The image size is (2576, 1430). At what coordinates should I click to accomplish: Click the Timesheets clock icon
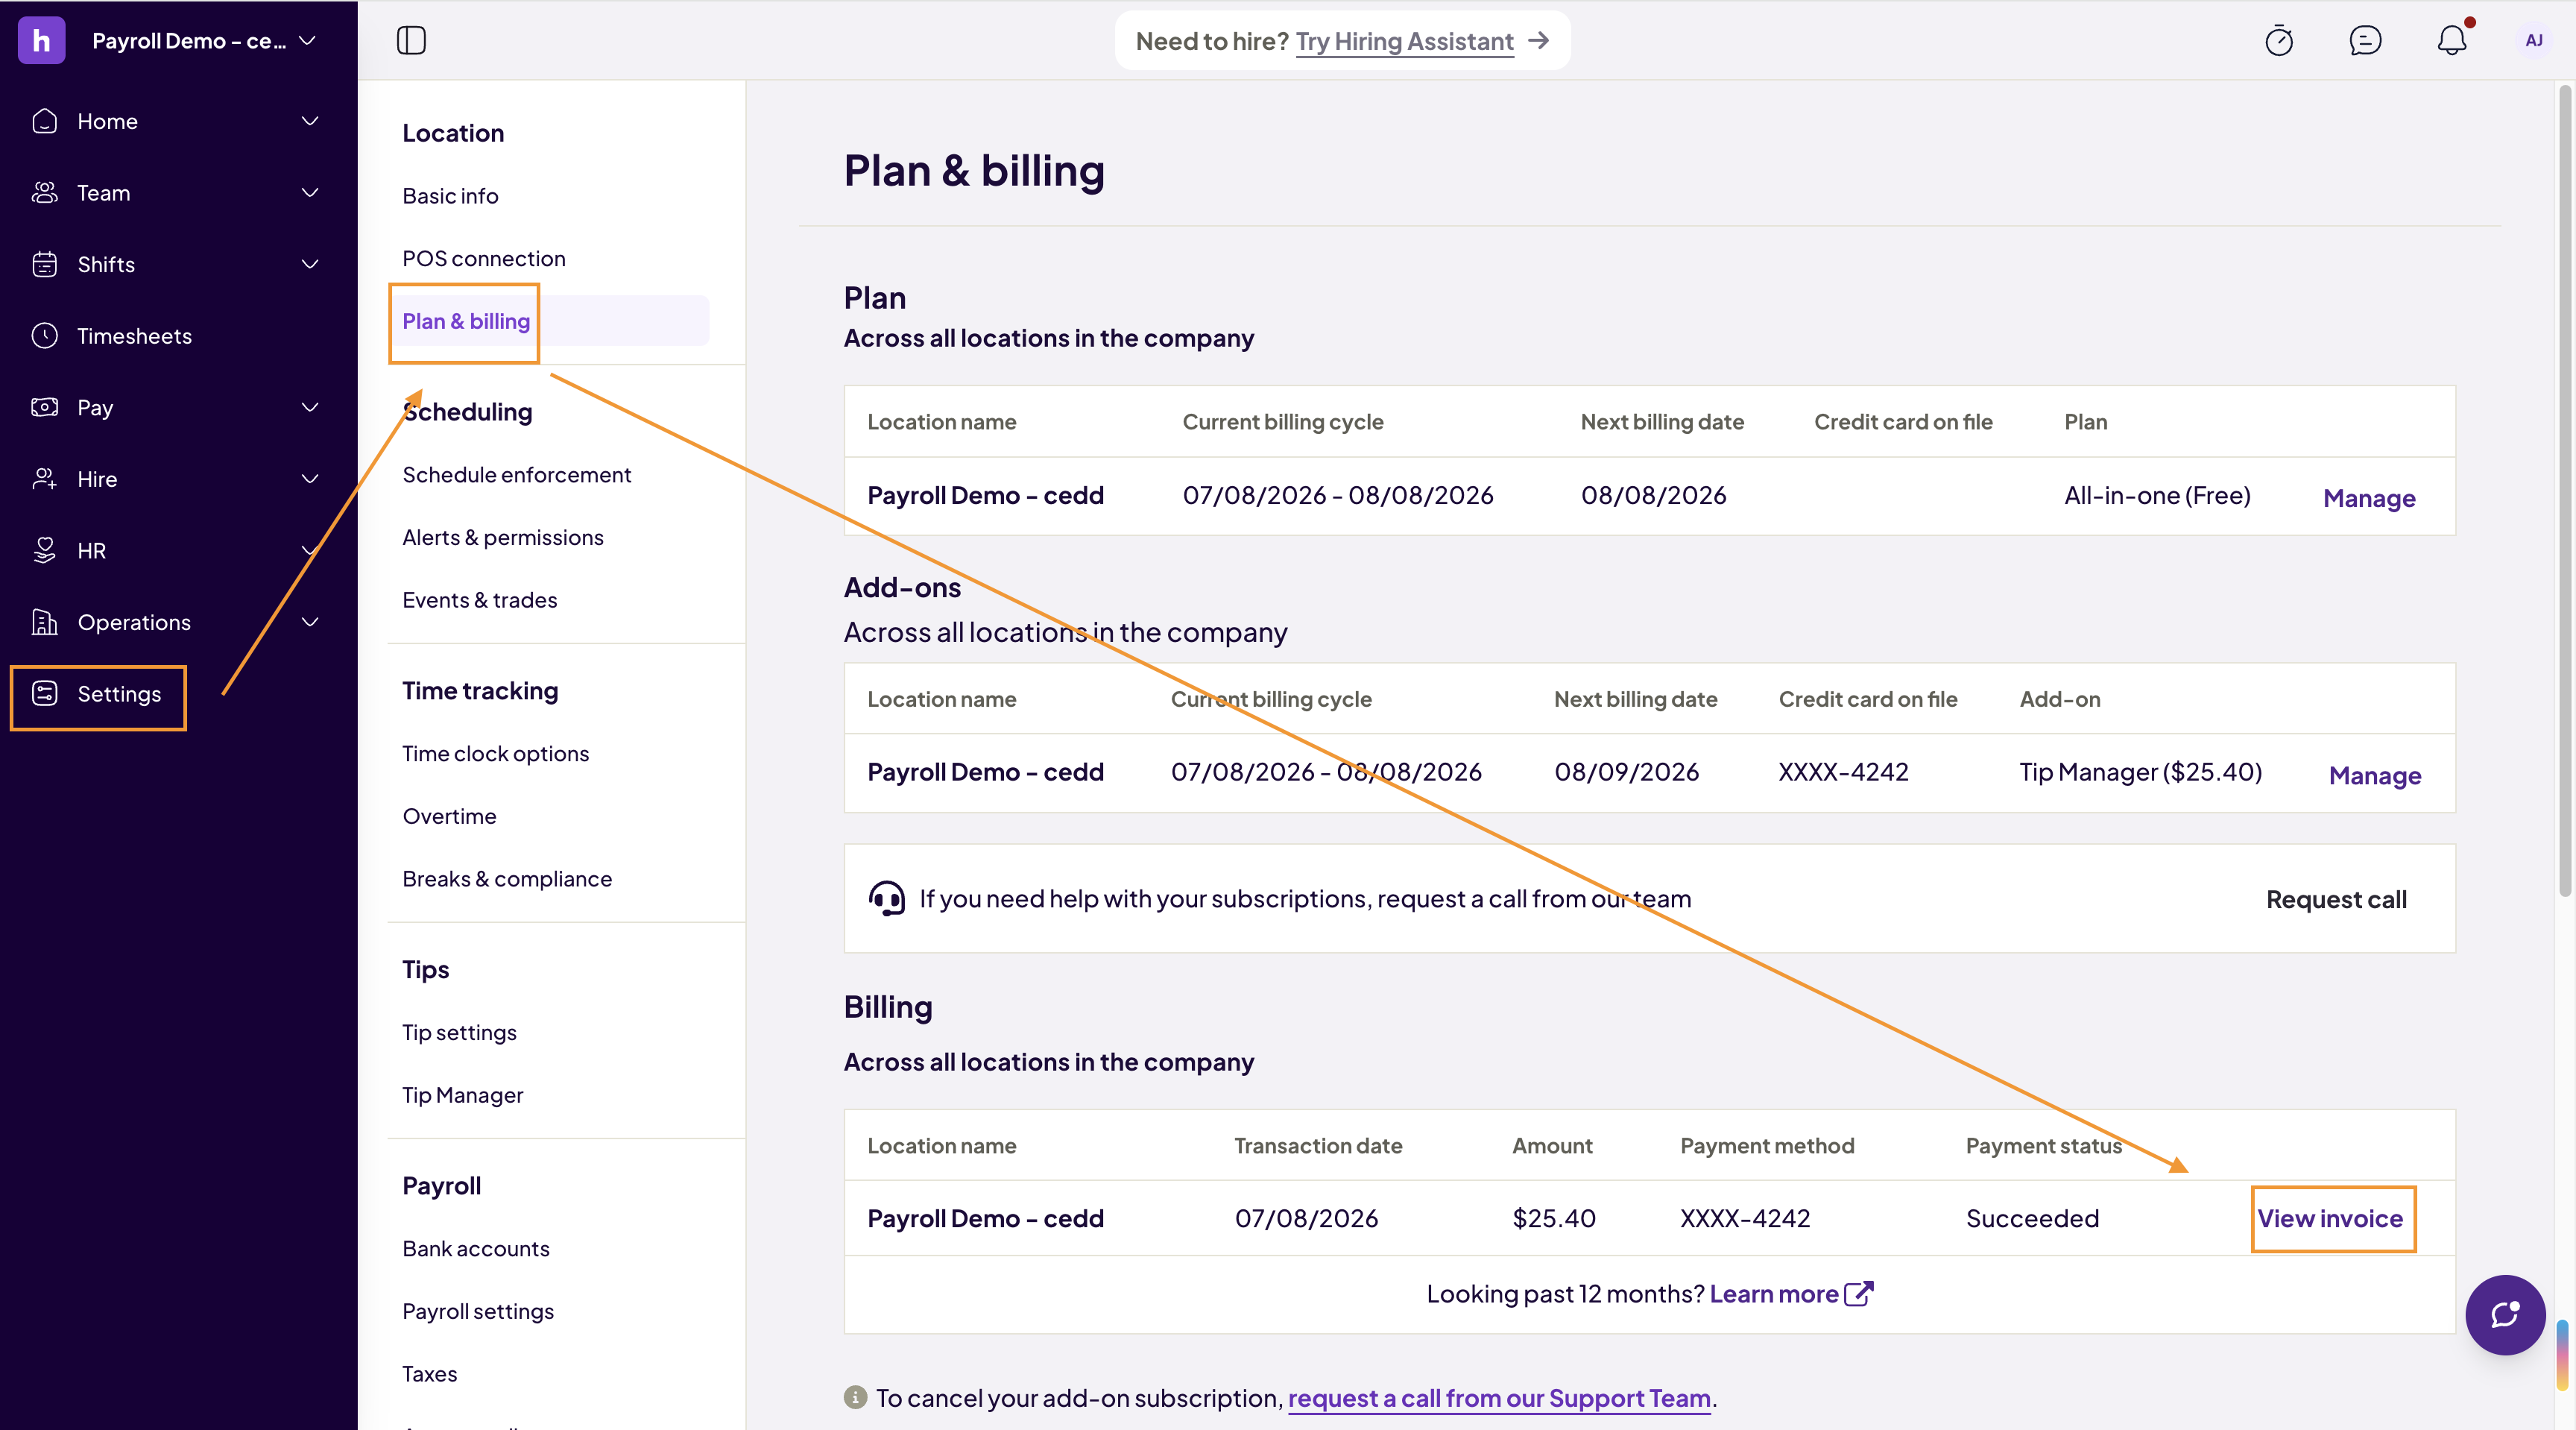click(x=45, y=336)
